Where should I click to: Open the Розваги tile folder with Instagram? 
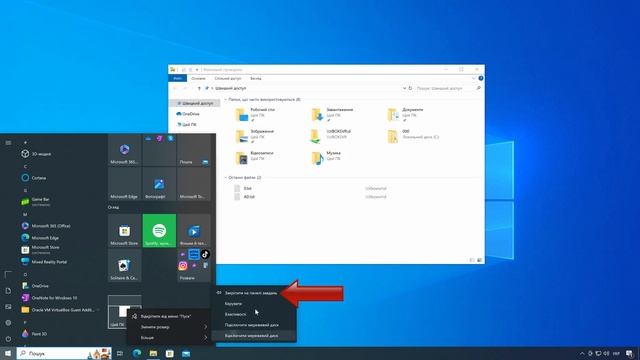[x=194, y=266]
